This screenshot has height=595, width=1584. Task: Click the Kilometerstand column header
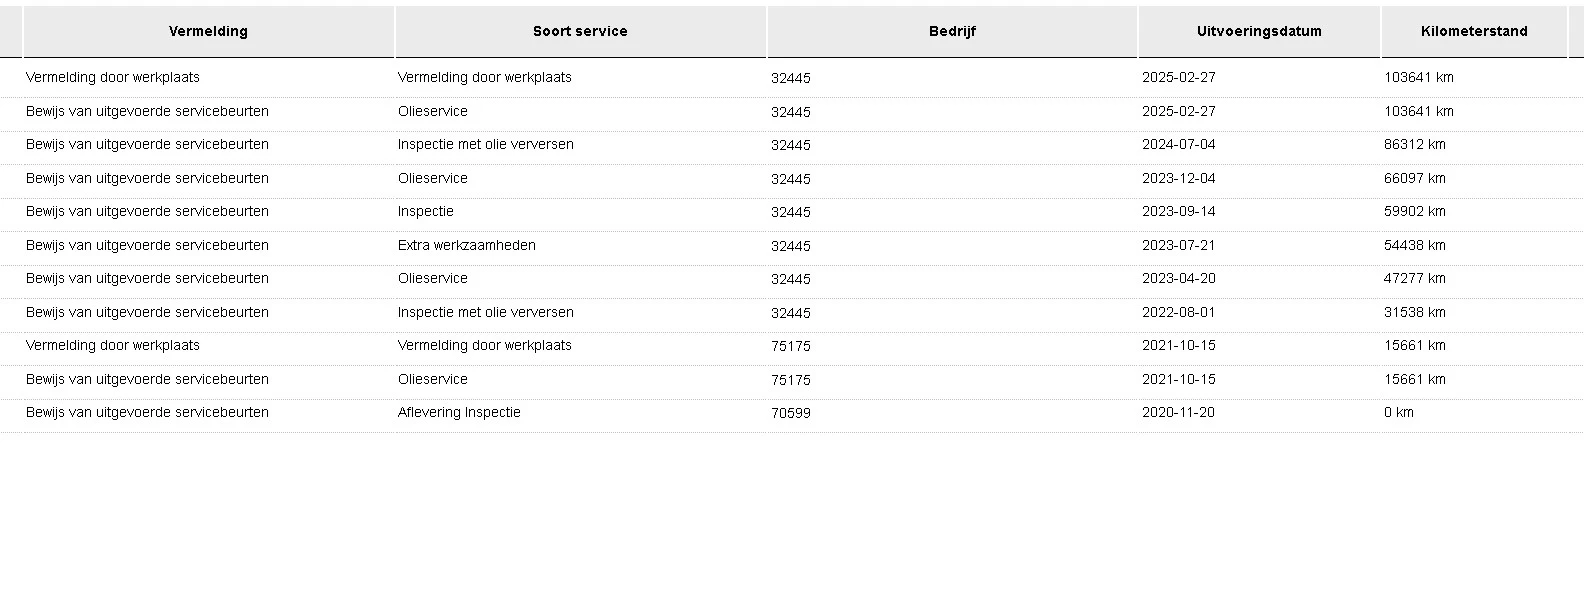(x=1474, y=31)
